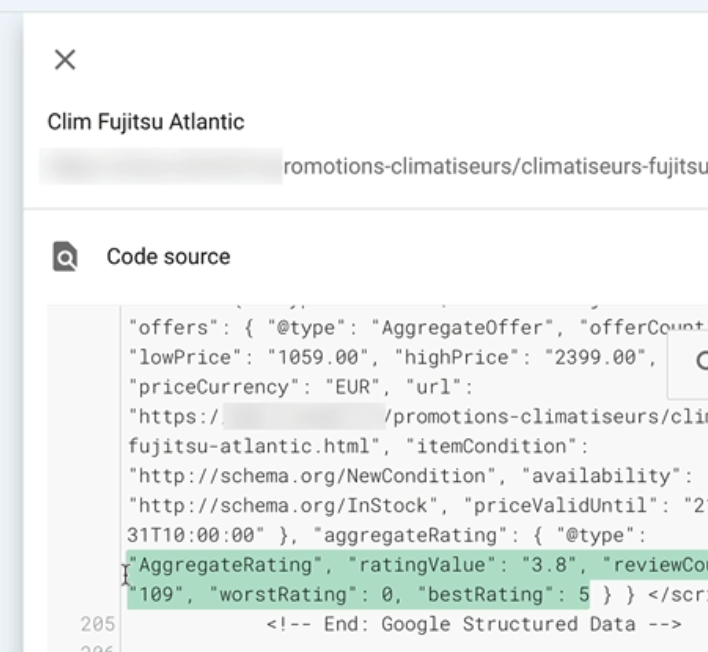The width and height of the screenshot is (708, 652).
Task: Click the highlighted "ratingValue": "3.8" text
Action: [462, 565]
